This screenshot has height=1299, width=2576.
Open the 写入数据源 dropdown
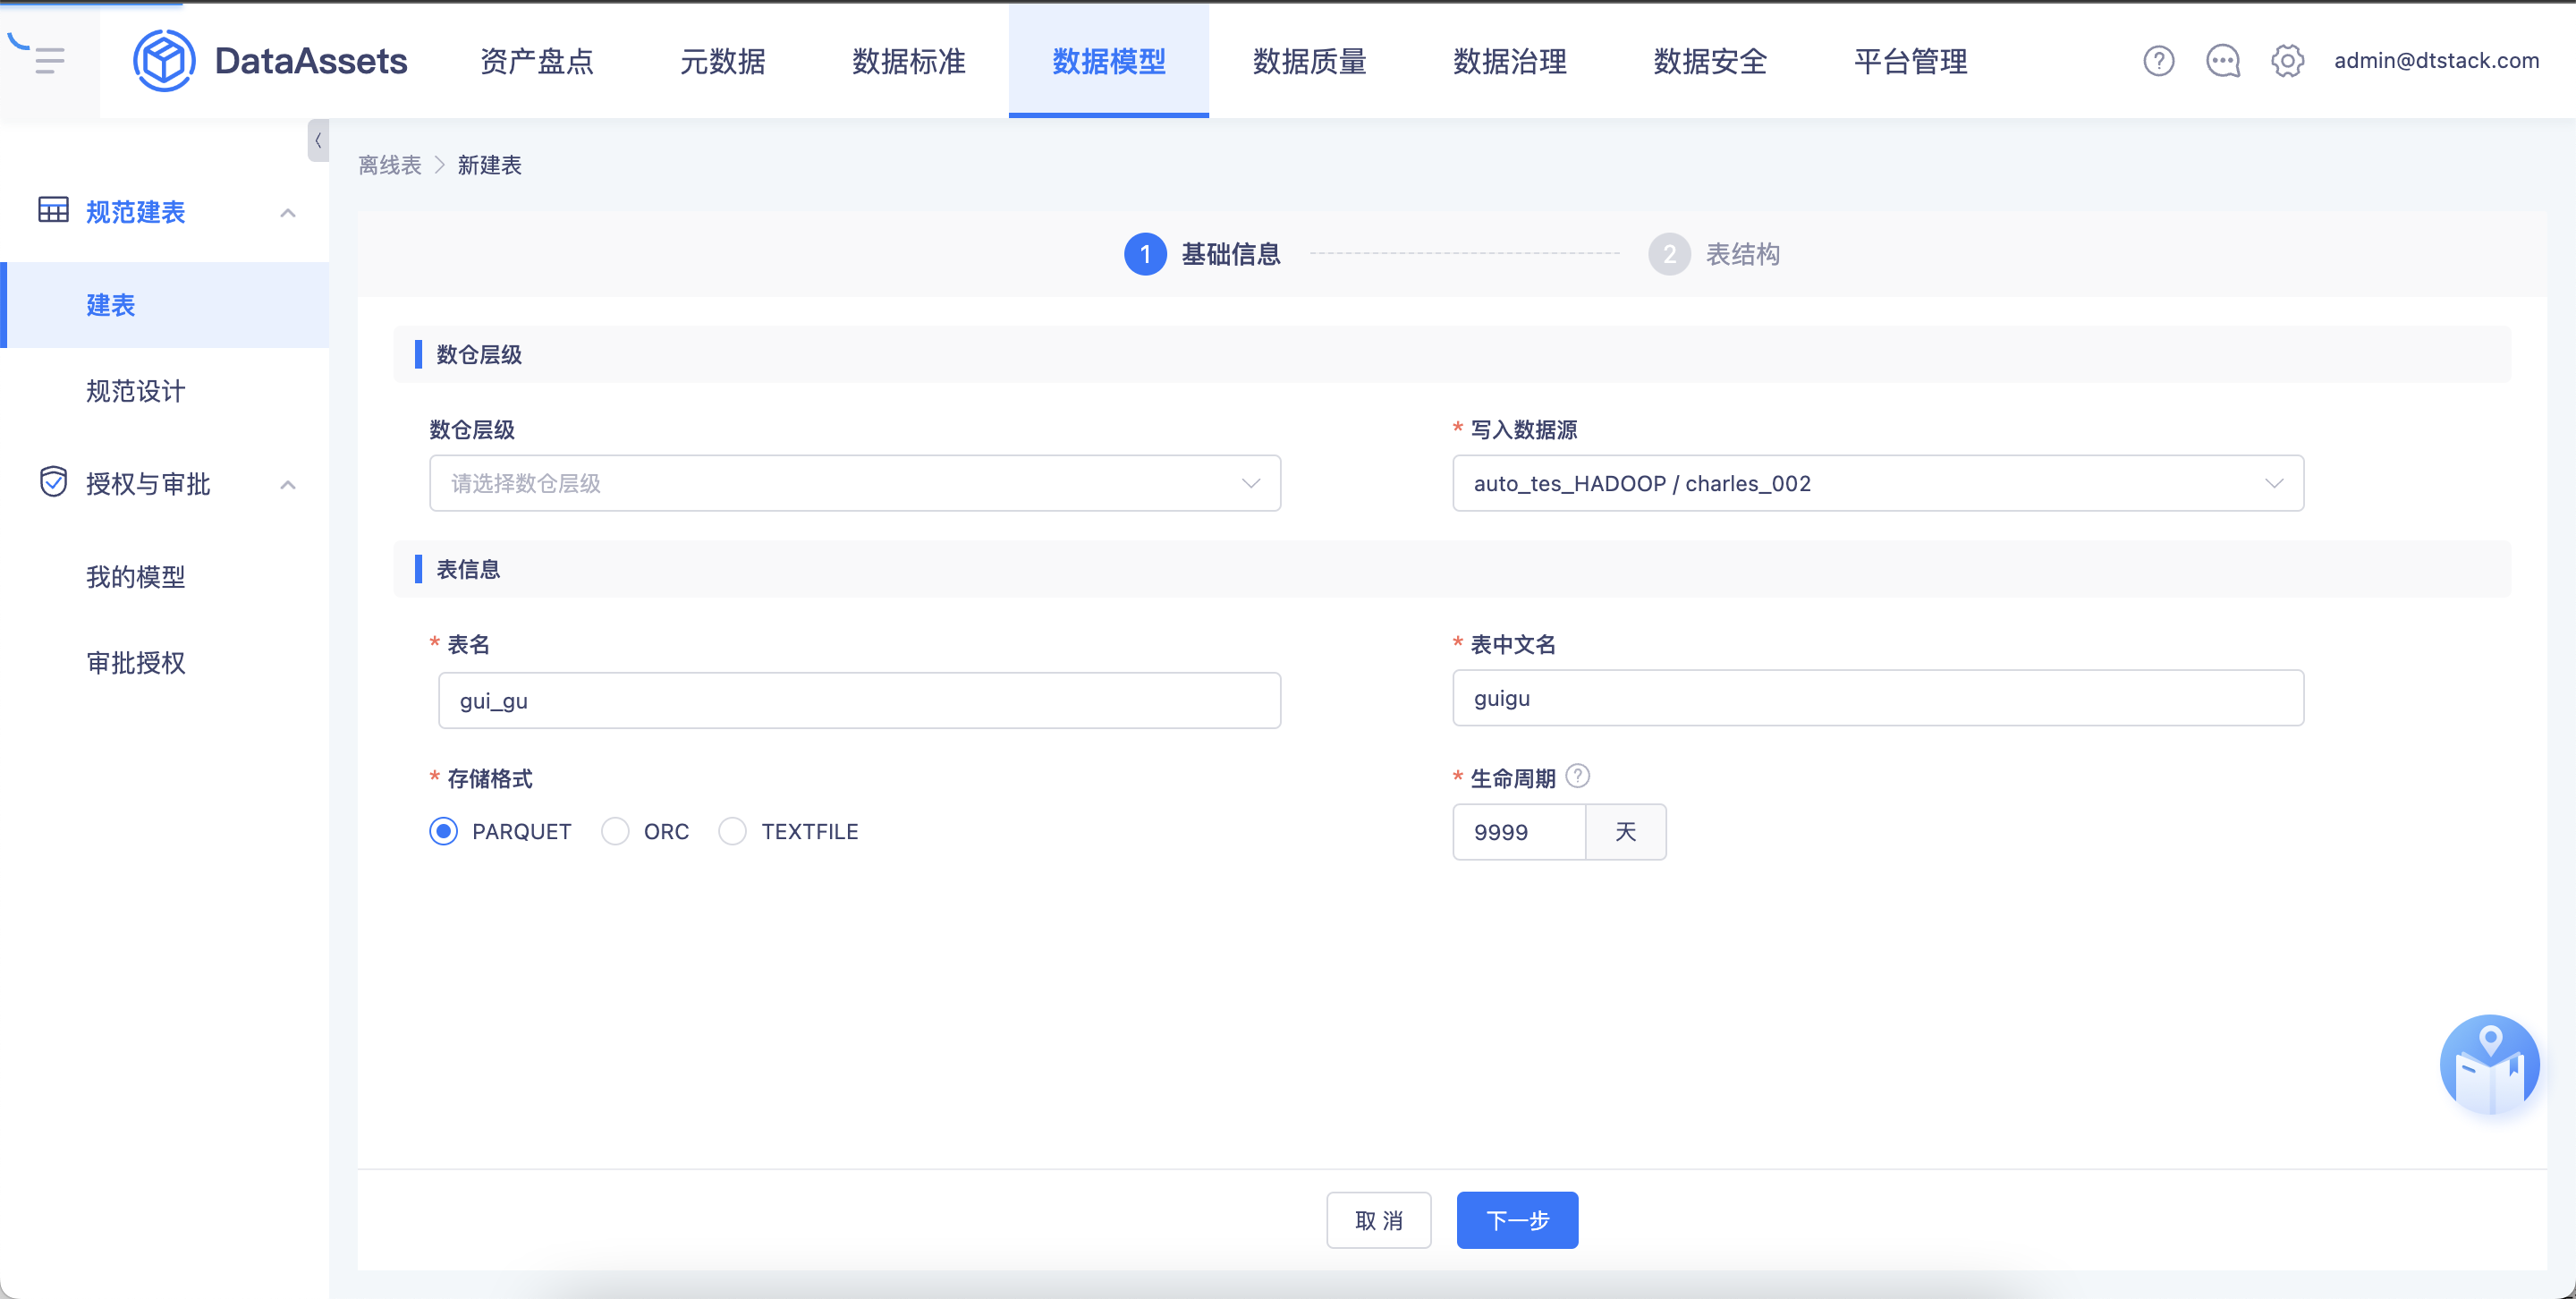tap(1877, 483)
